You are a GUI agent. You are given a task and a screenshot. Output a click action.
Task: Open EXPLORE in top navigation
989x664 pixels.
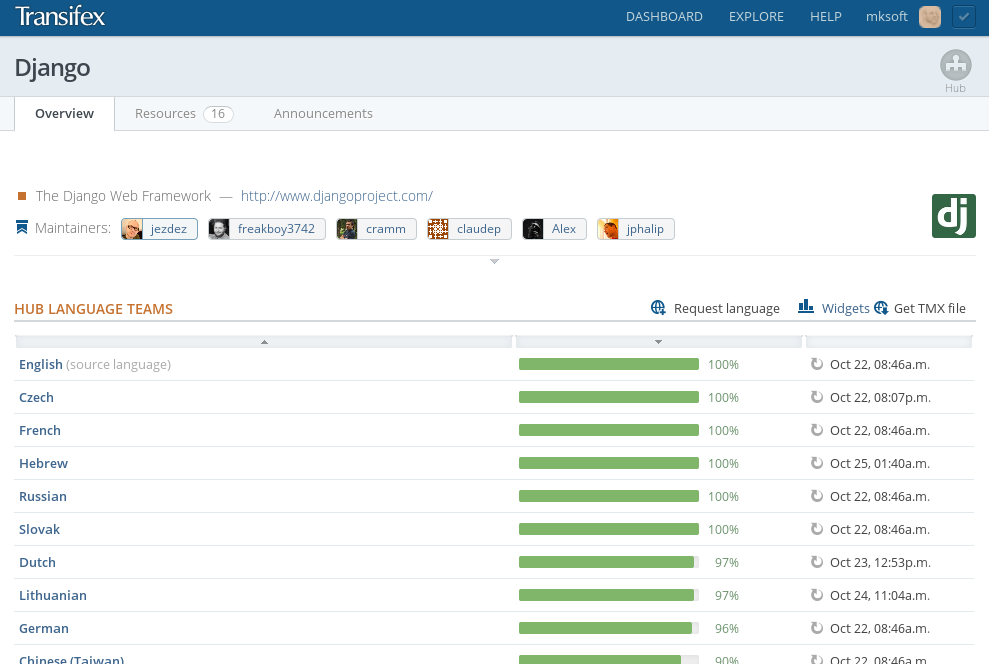756,17
